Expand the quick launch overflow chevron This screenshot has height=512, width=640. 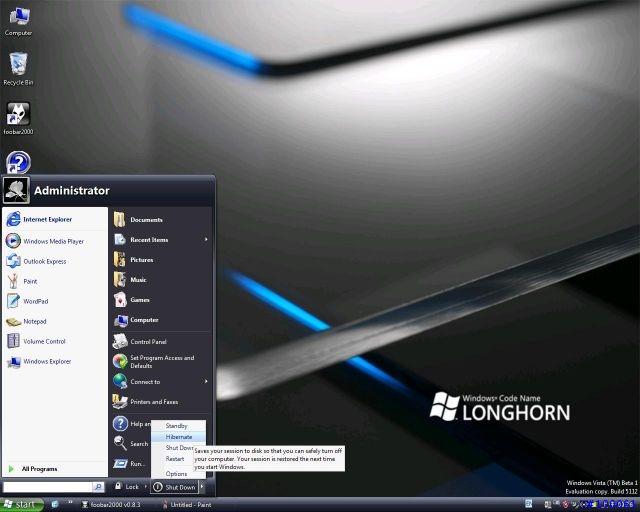70,503
